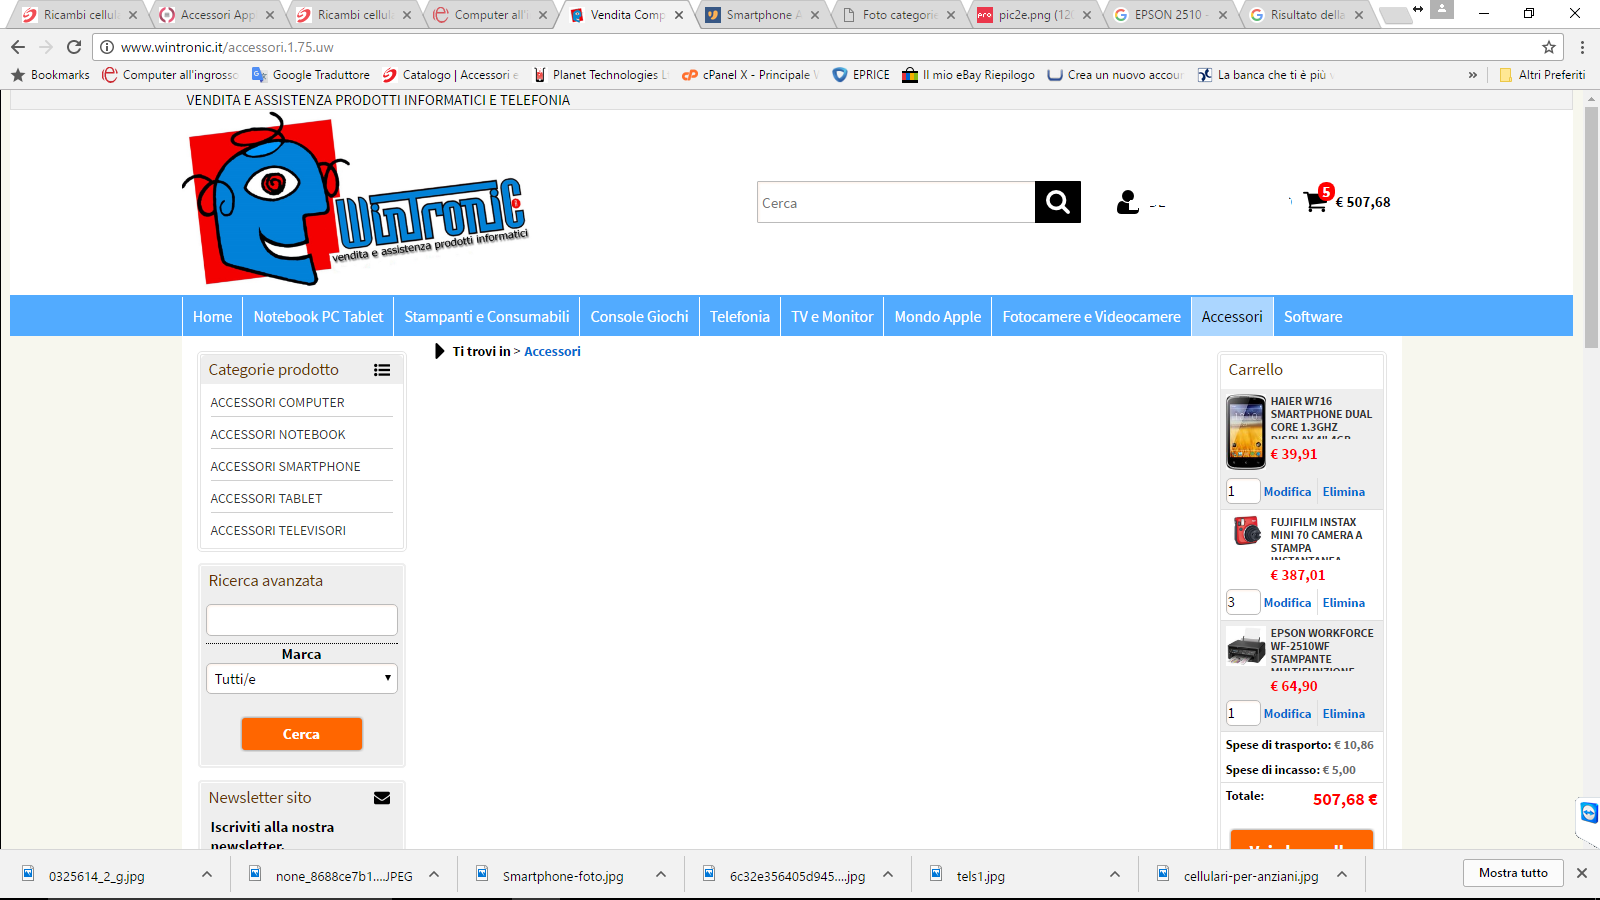Viewport: 1600px width, 900px height.
Task: Click Elimina for Epson Workforce printer
Action: coord(1343,714)
